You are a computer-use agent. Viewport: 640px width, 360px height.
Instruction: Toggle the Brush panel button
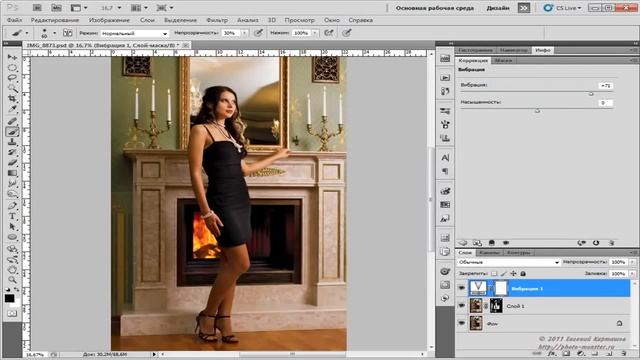click(x=68, y=33)
